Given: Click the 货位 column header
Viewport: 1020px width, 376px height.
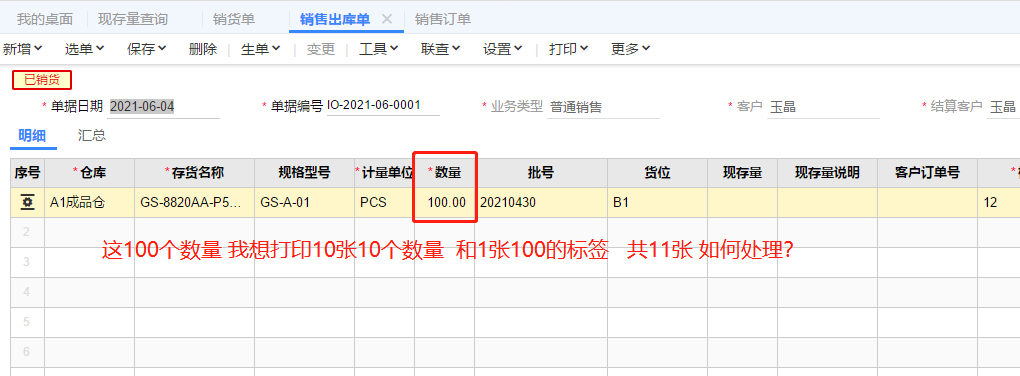Looking at the screenshot, I should click(x=658, y=172).
